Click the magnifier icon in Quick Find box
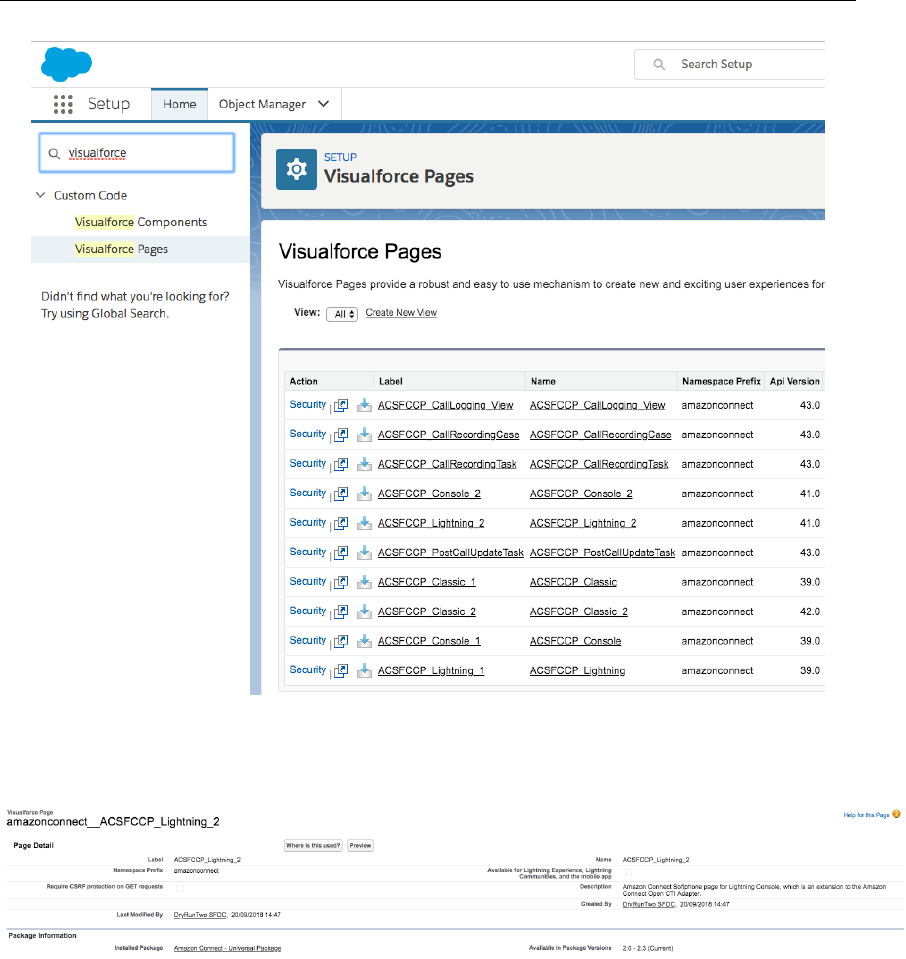906x959 pixels. click(x=54, y=154)
